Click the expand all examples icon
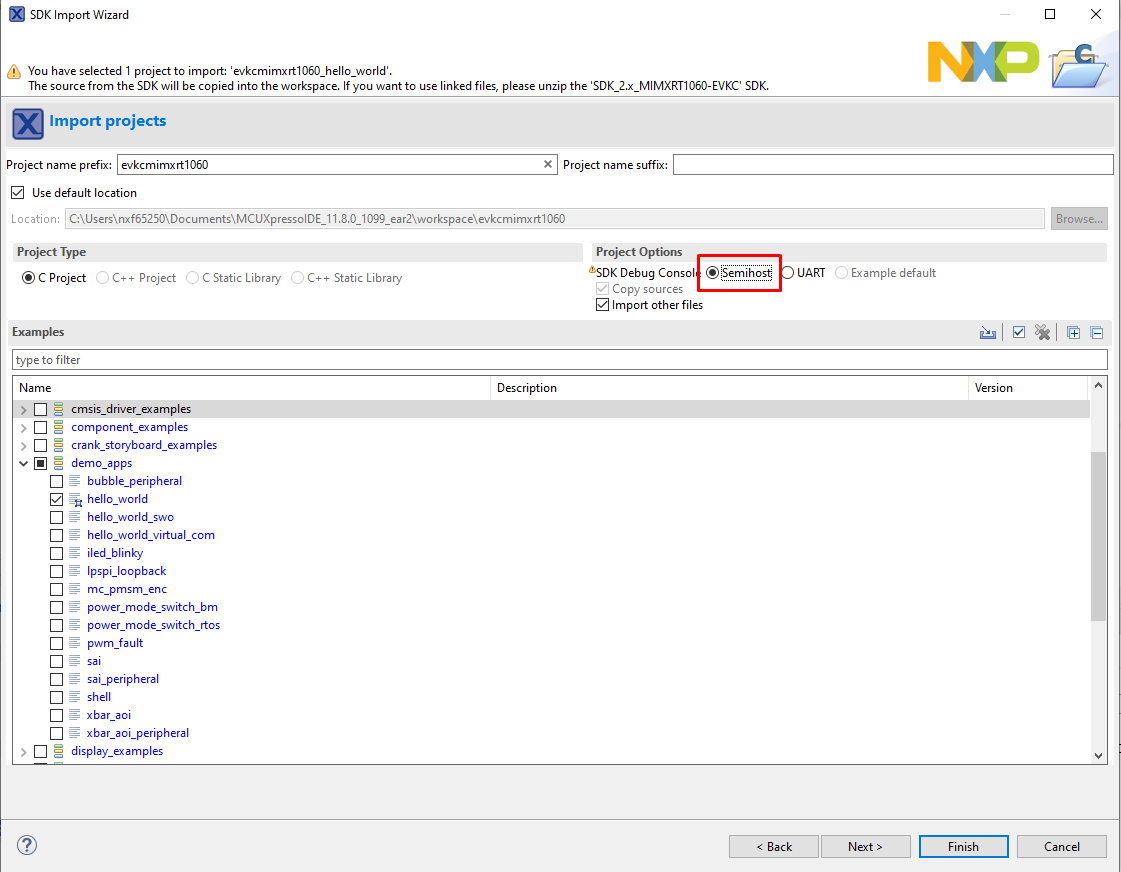Viewport: 1121px width, 872px height. (x=1073, y=333)
